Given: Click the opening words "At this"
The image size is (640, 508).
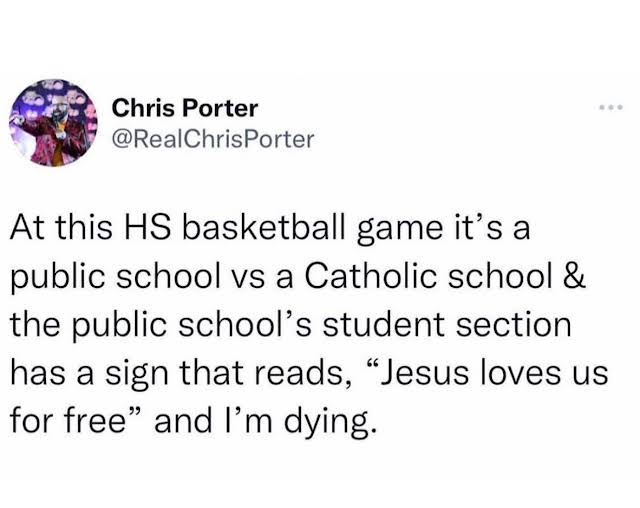Looking at the screenshot, I should [x=61, y=228].
